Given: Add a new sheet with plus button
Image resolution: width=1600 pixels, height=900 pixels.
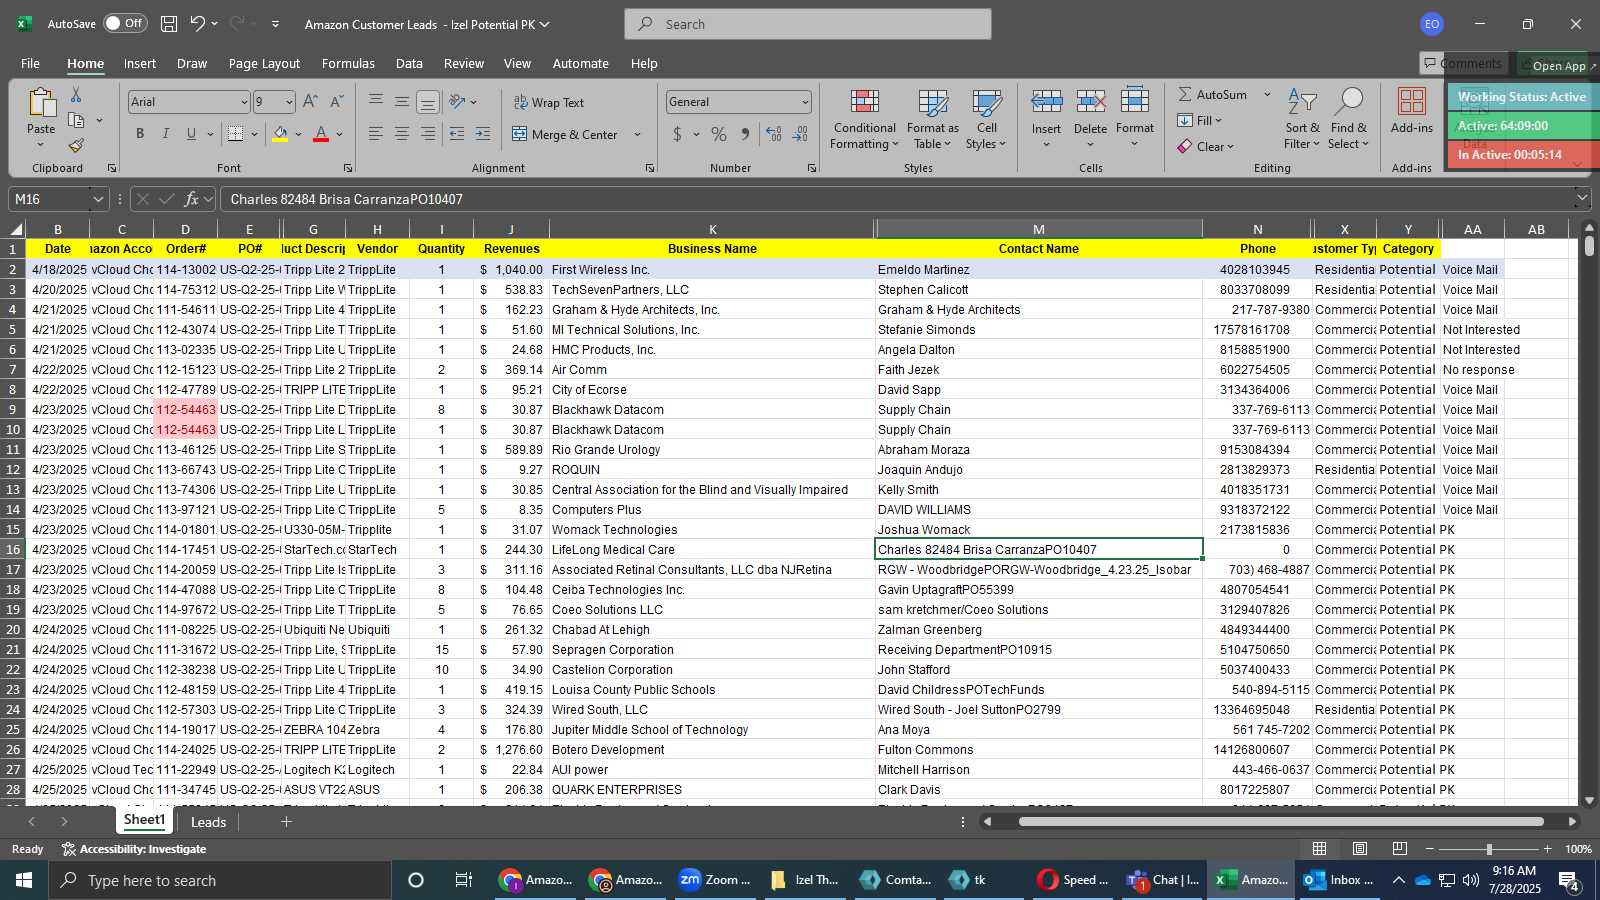Looking at the screenshot, I should 286,822.
